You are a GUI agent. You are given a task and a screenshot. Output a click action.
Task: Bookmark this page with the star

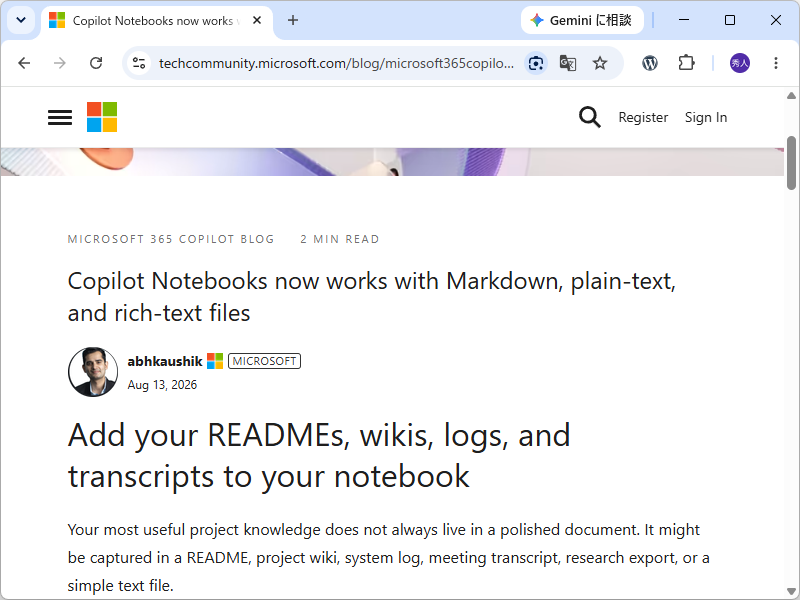pos(600,63)
